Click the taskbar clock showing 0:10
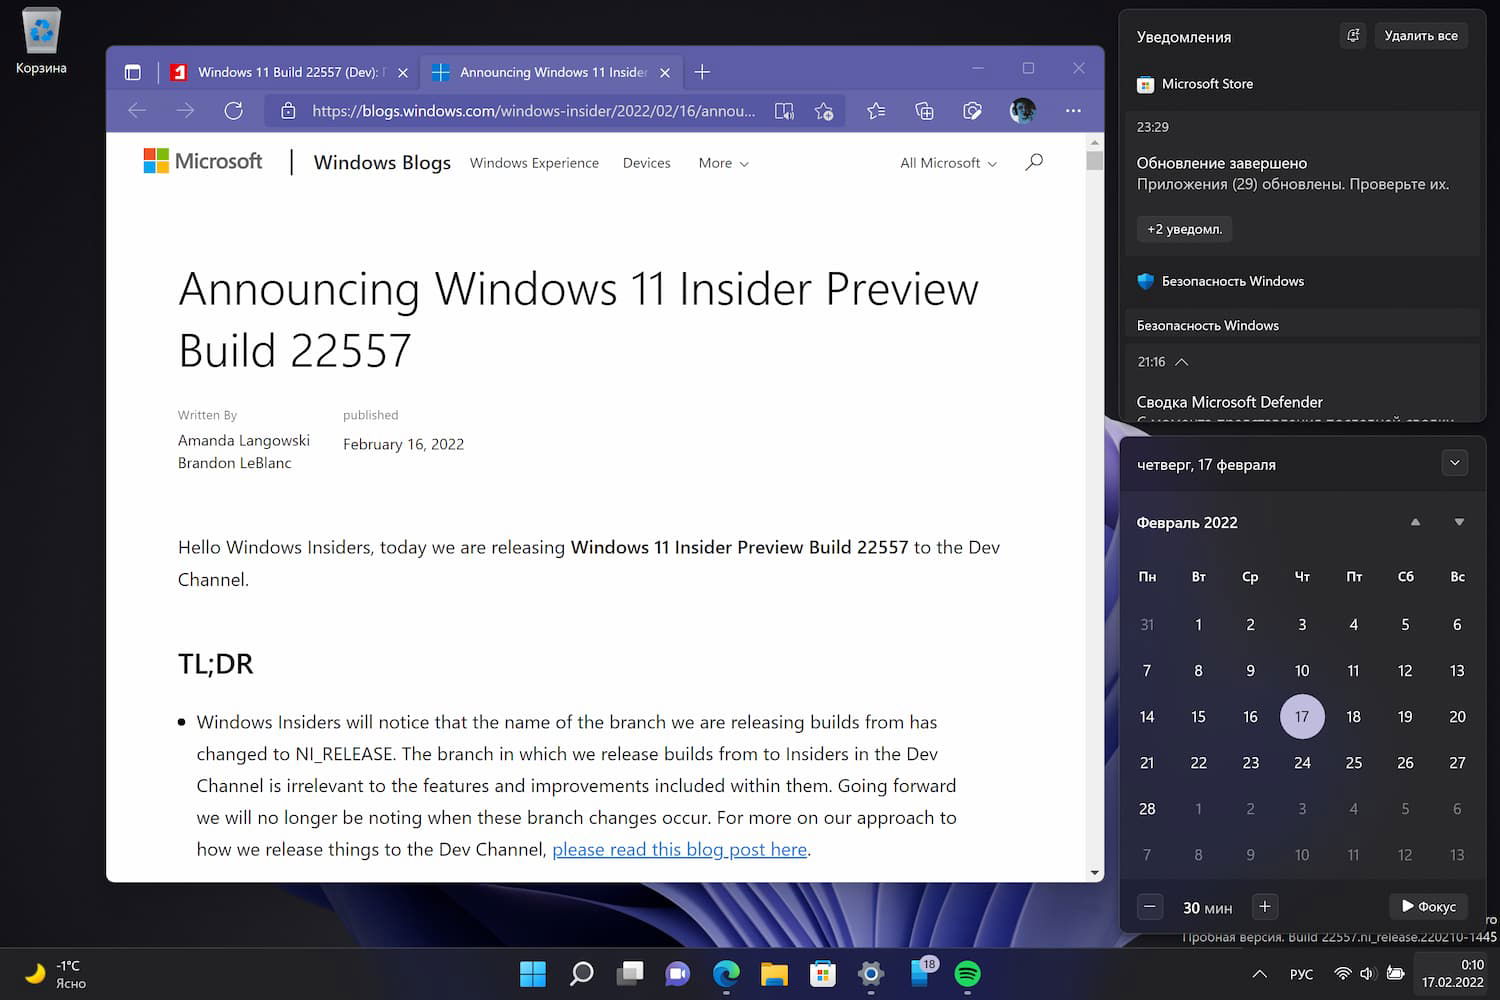Screen dimensions: 1500x1000 (x=1453, y=974)
